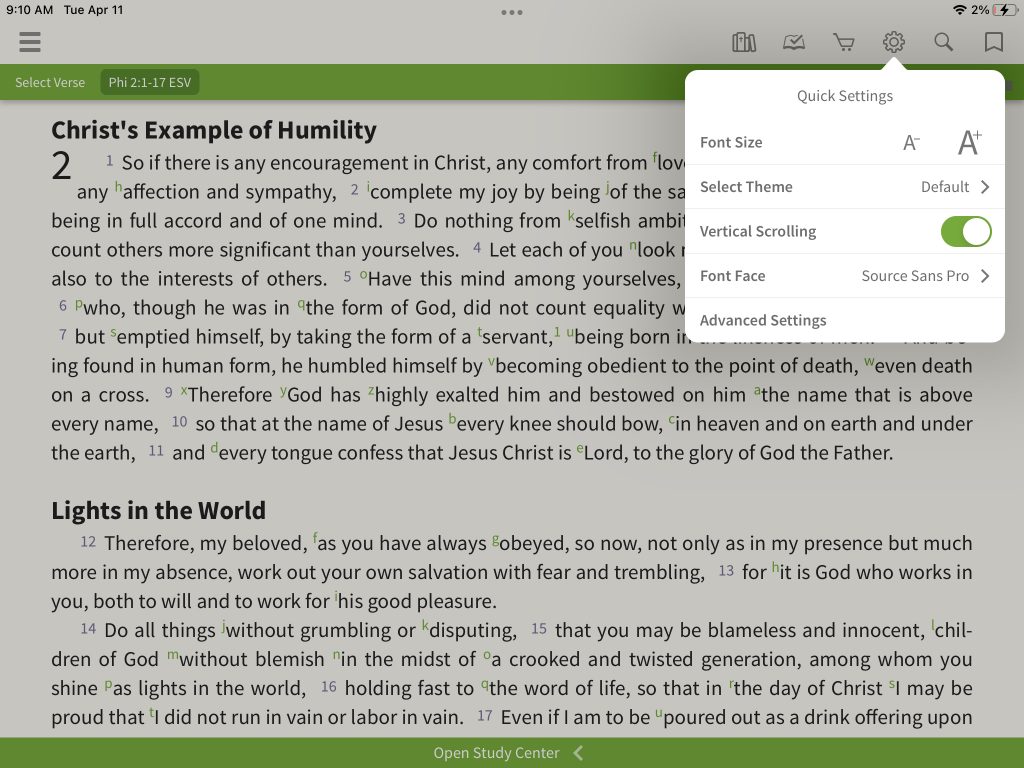The width and height of the screenshot is (1024, 768).
Task: Tap the Quick Settings title
Action: point(844,96)
